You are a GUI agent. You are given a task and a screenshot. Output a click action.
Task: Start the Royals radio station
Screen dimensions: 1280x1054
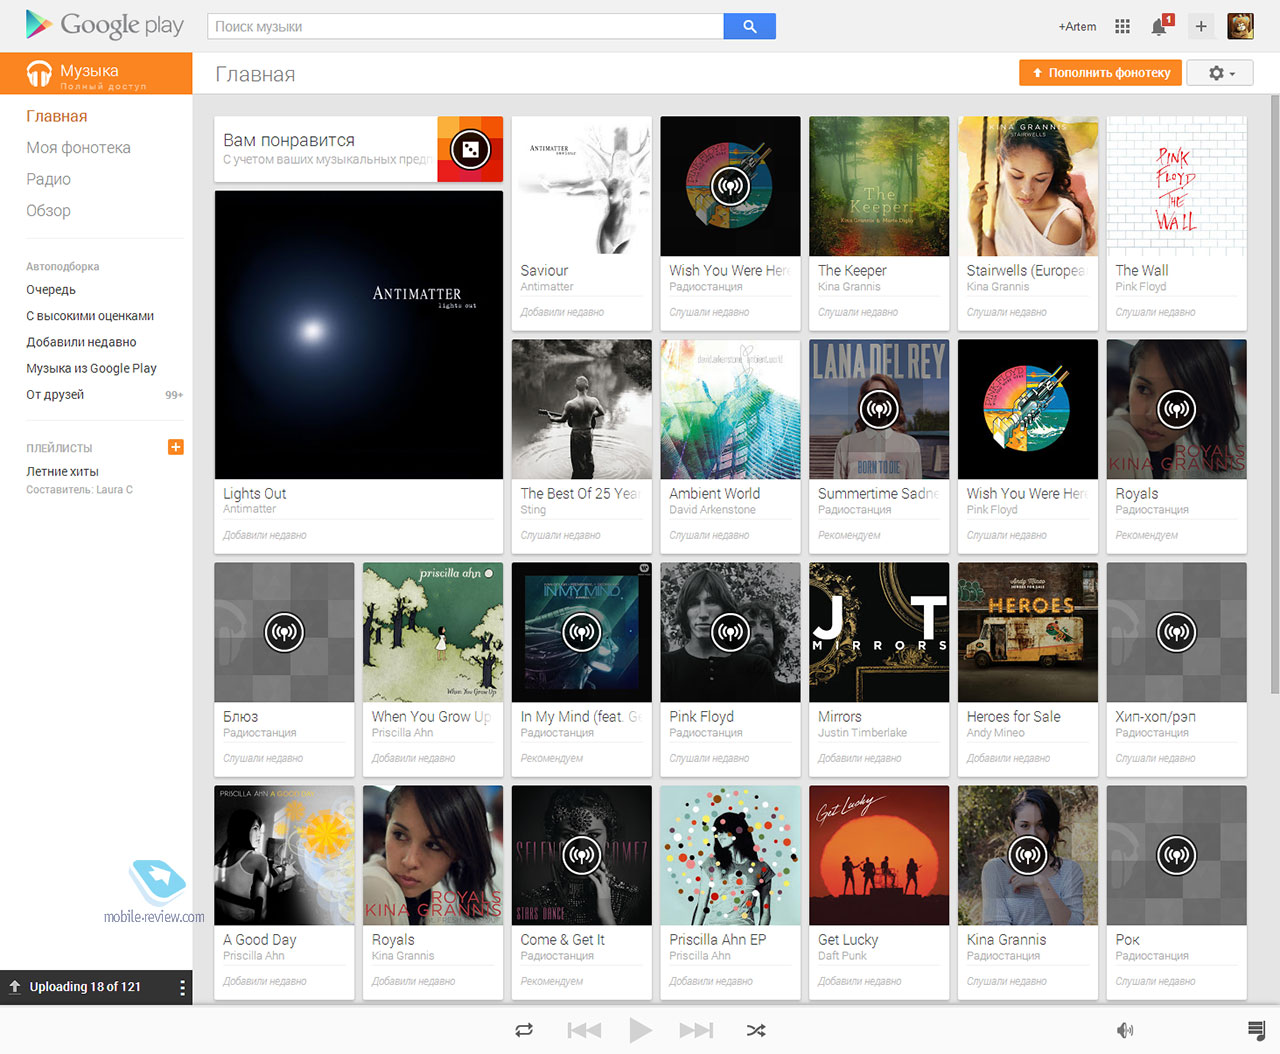pos(1176,409)
